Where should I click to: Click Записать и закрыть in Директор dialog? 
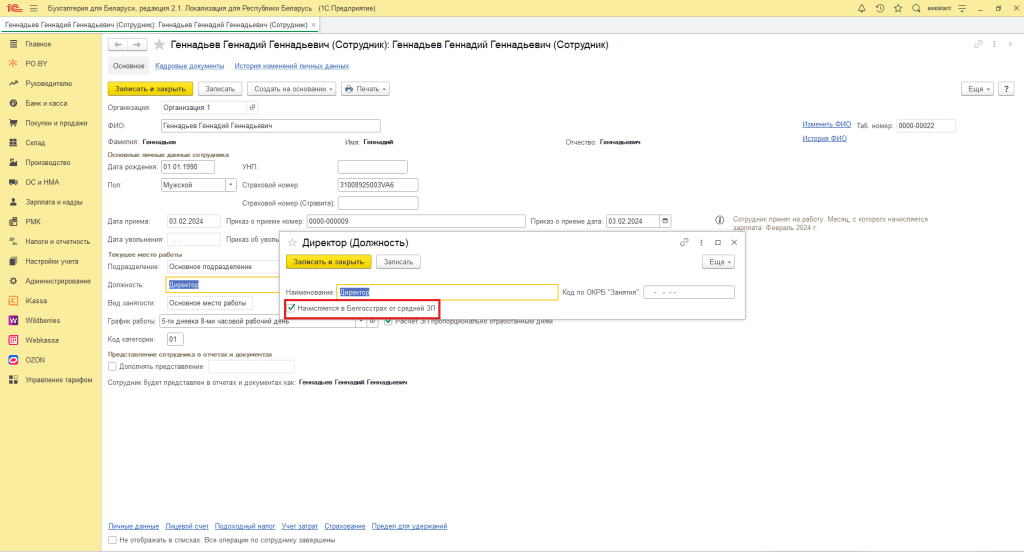coord(328,262)
